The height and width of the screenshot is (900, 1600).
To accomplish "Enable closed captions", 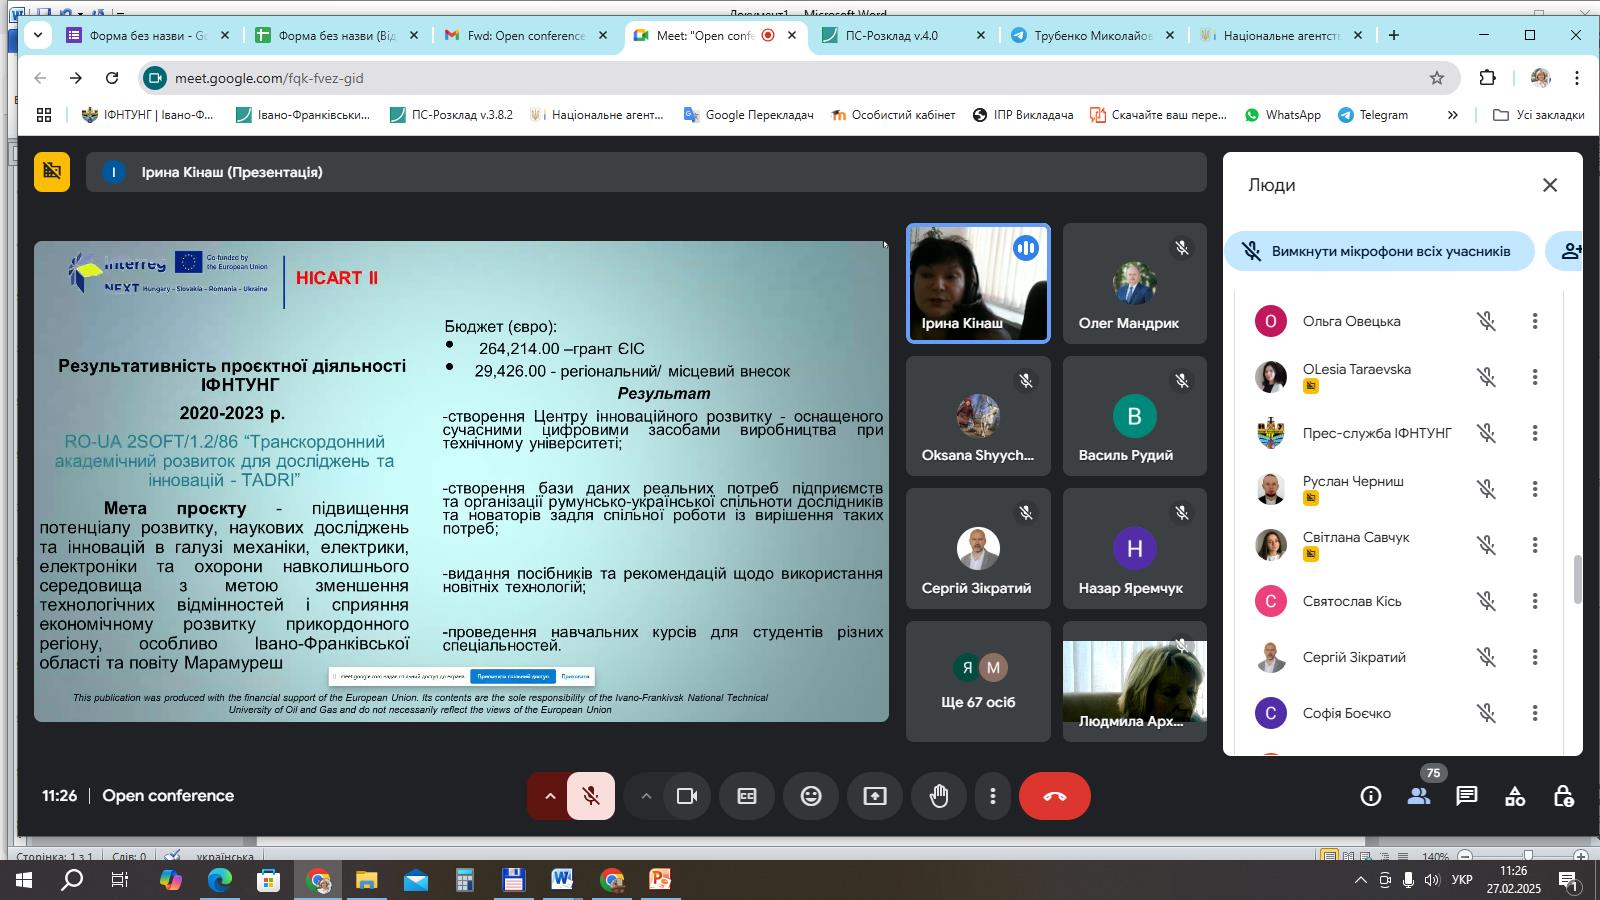I will click(x=747, y=796).
